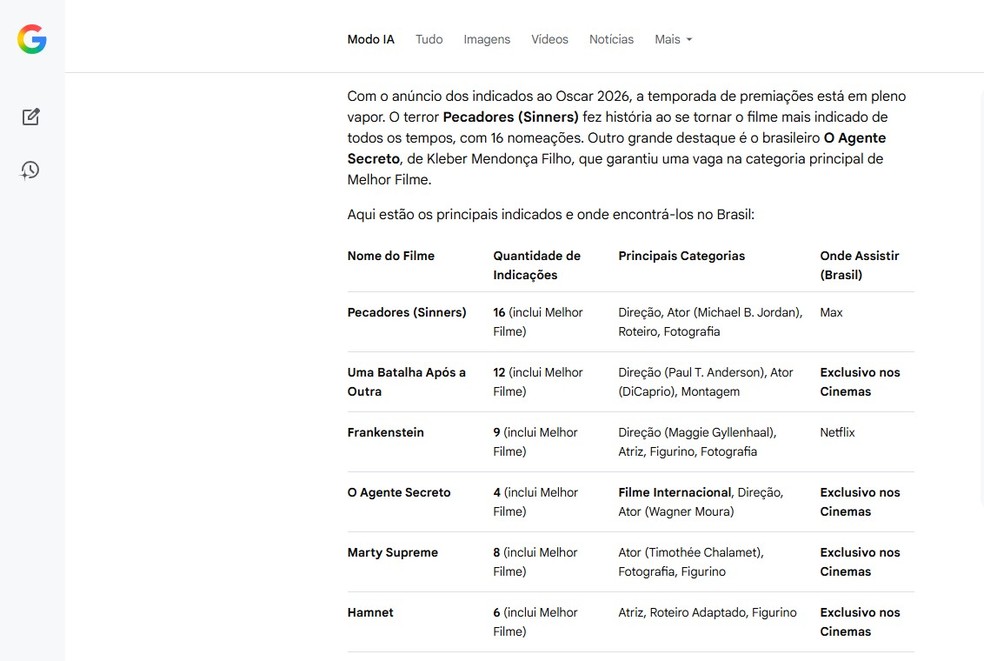Click the Principais Categorias column header

coord(681,256)
